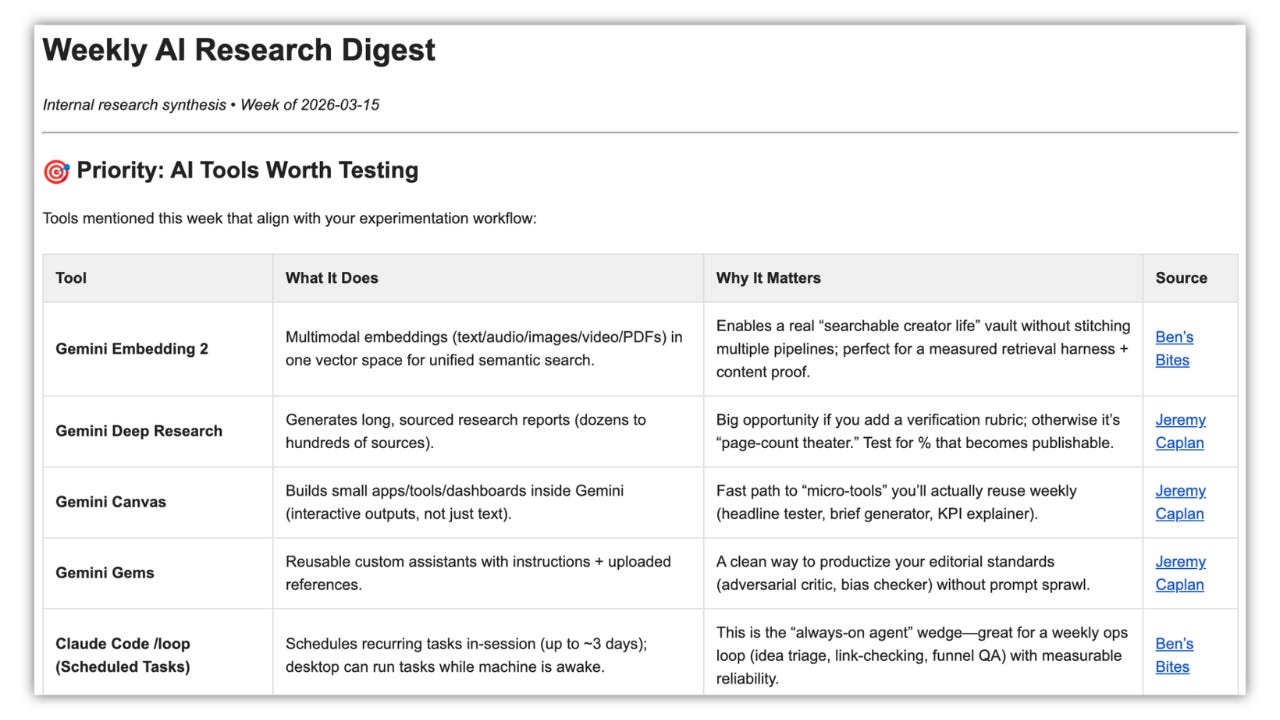Click the Tool column header
The width and height of the screenshot is (1280, 720).
(71, 278)
